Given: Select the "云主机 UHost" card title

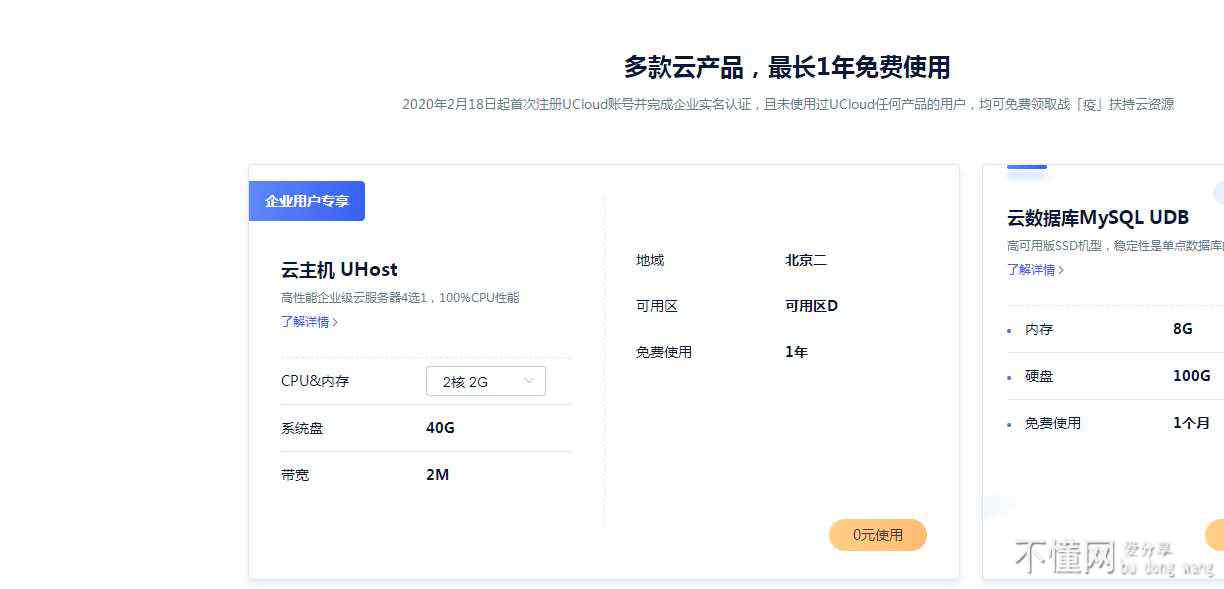Looking at the screenshot, I should coord(339,270).
